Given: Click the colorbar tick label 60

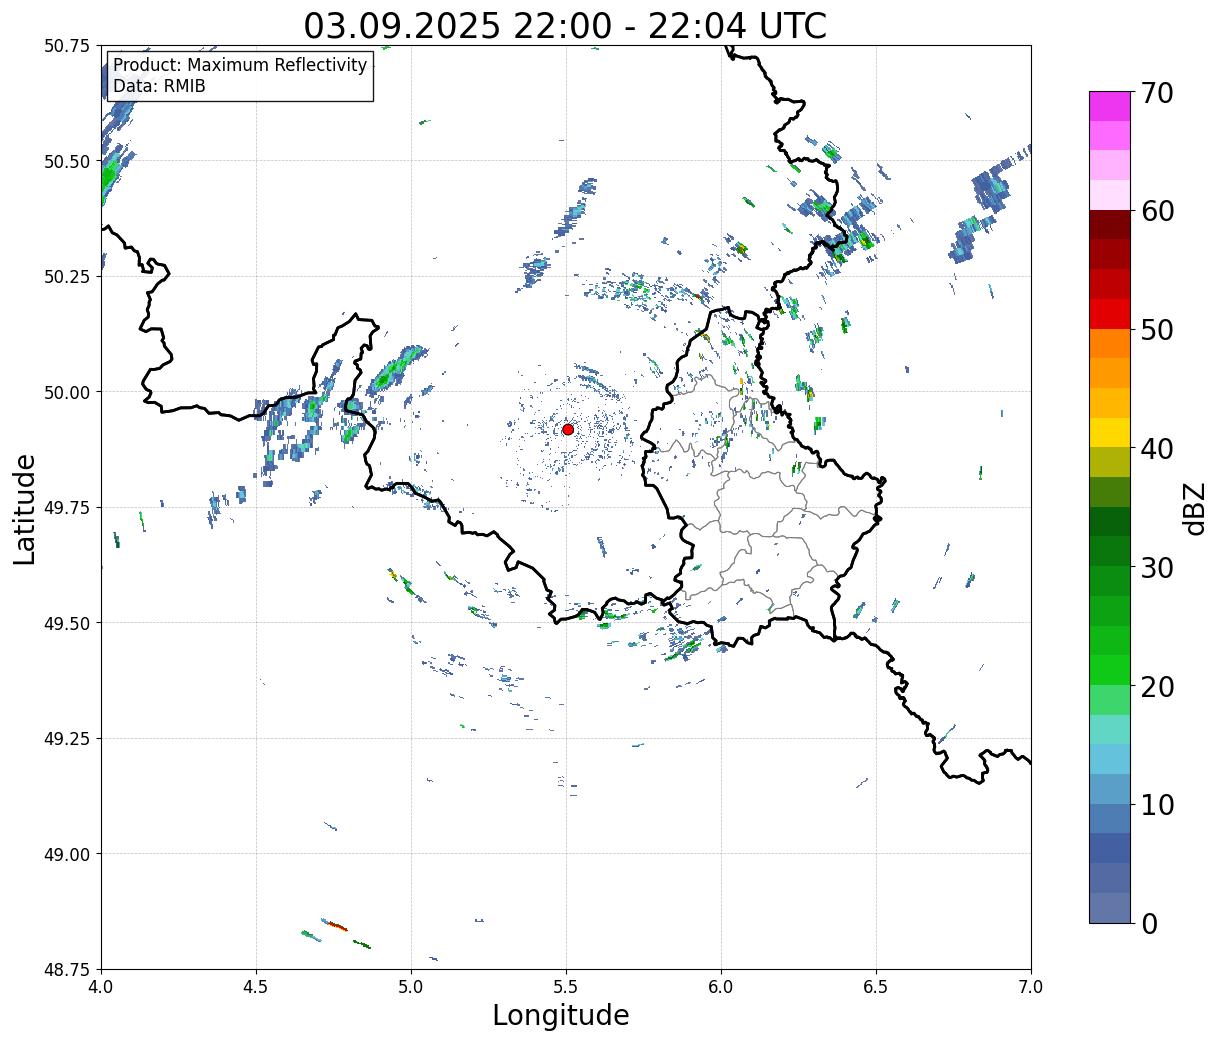Looking at the screenshot, I should (x=1156, y=211).
